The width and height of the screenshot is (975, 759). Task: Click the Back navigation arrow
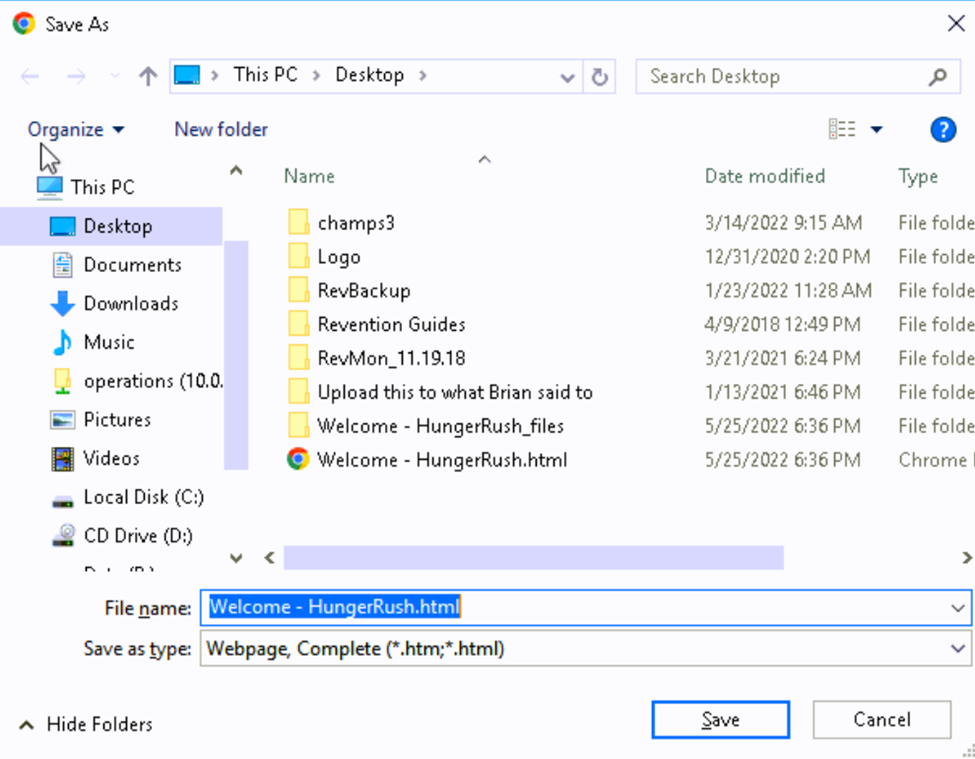pos(29,76)
